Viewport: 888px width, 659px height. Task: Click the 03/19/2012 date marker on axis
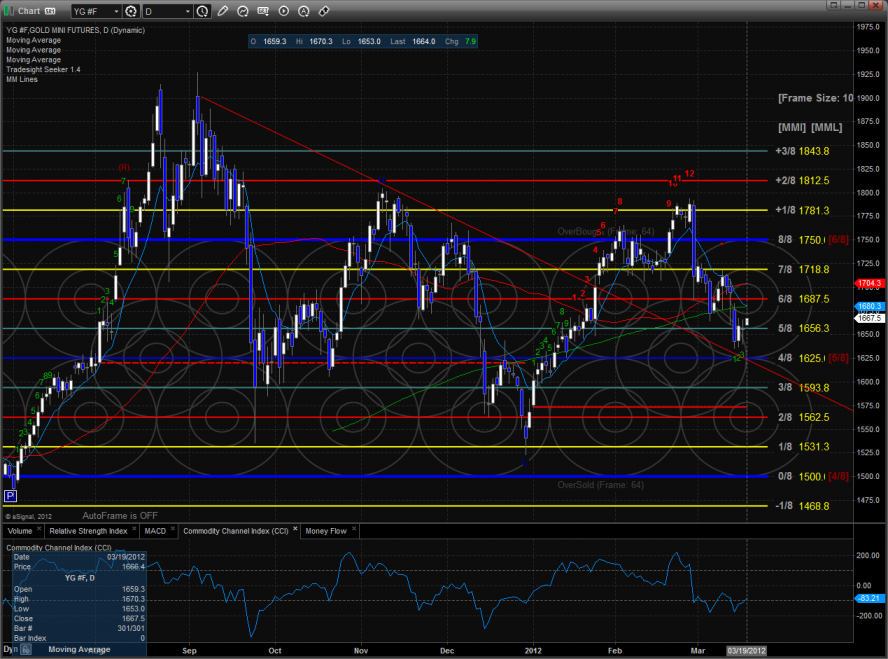(747, 650)
